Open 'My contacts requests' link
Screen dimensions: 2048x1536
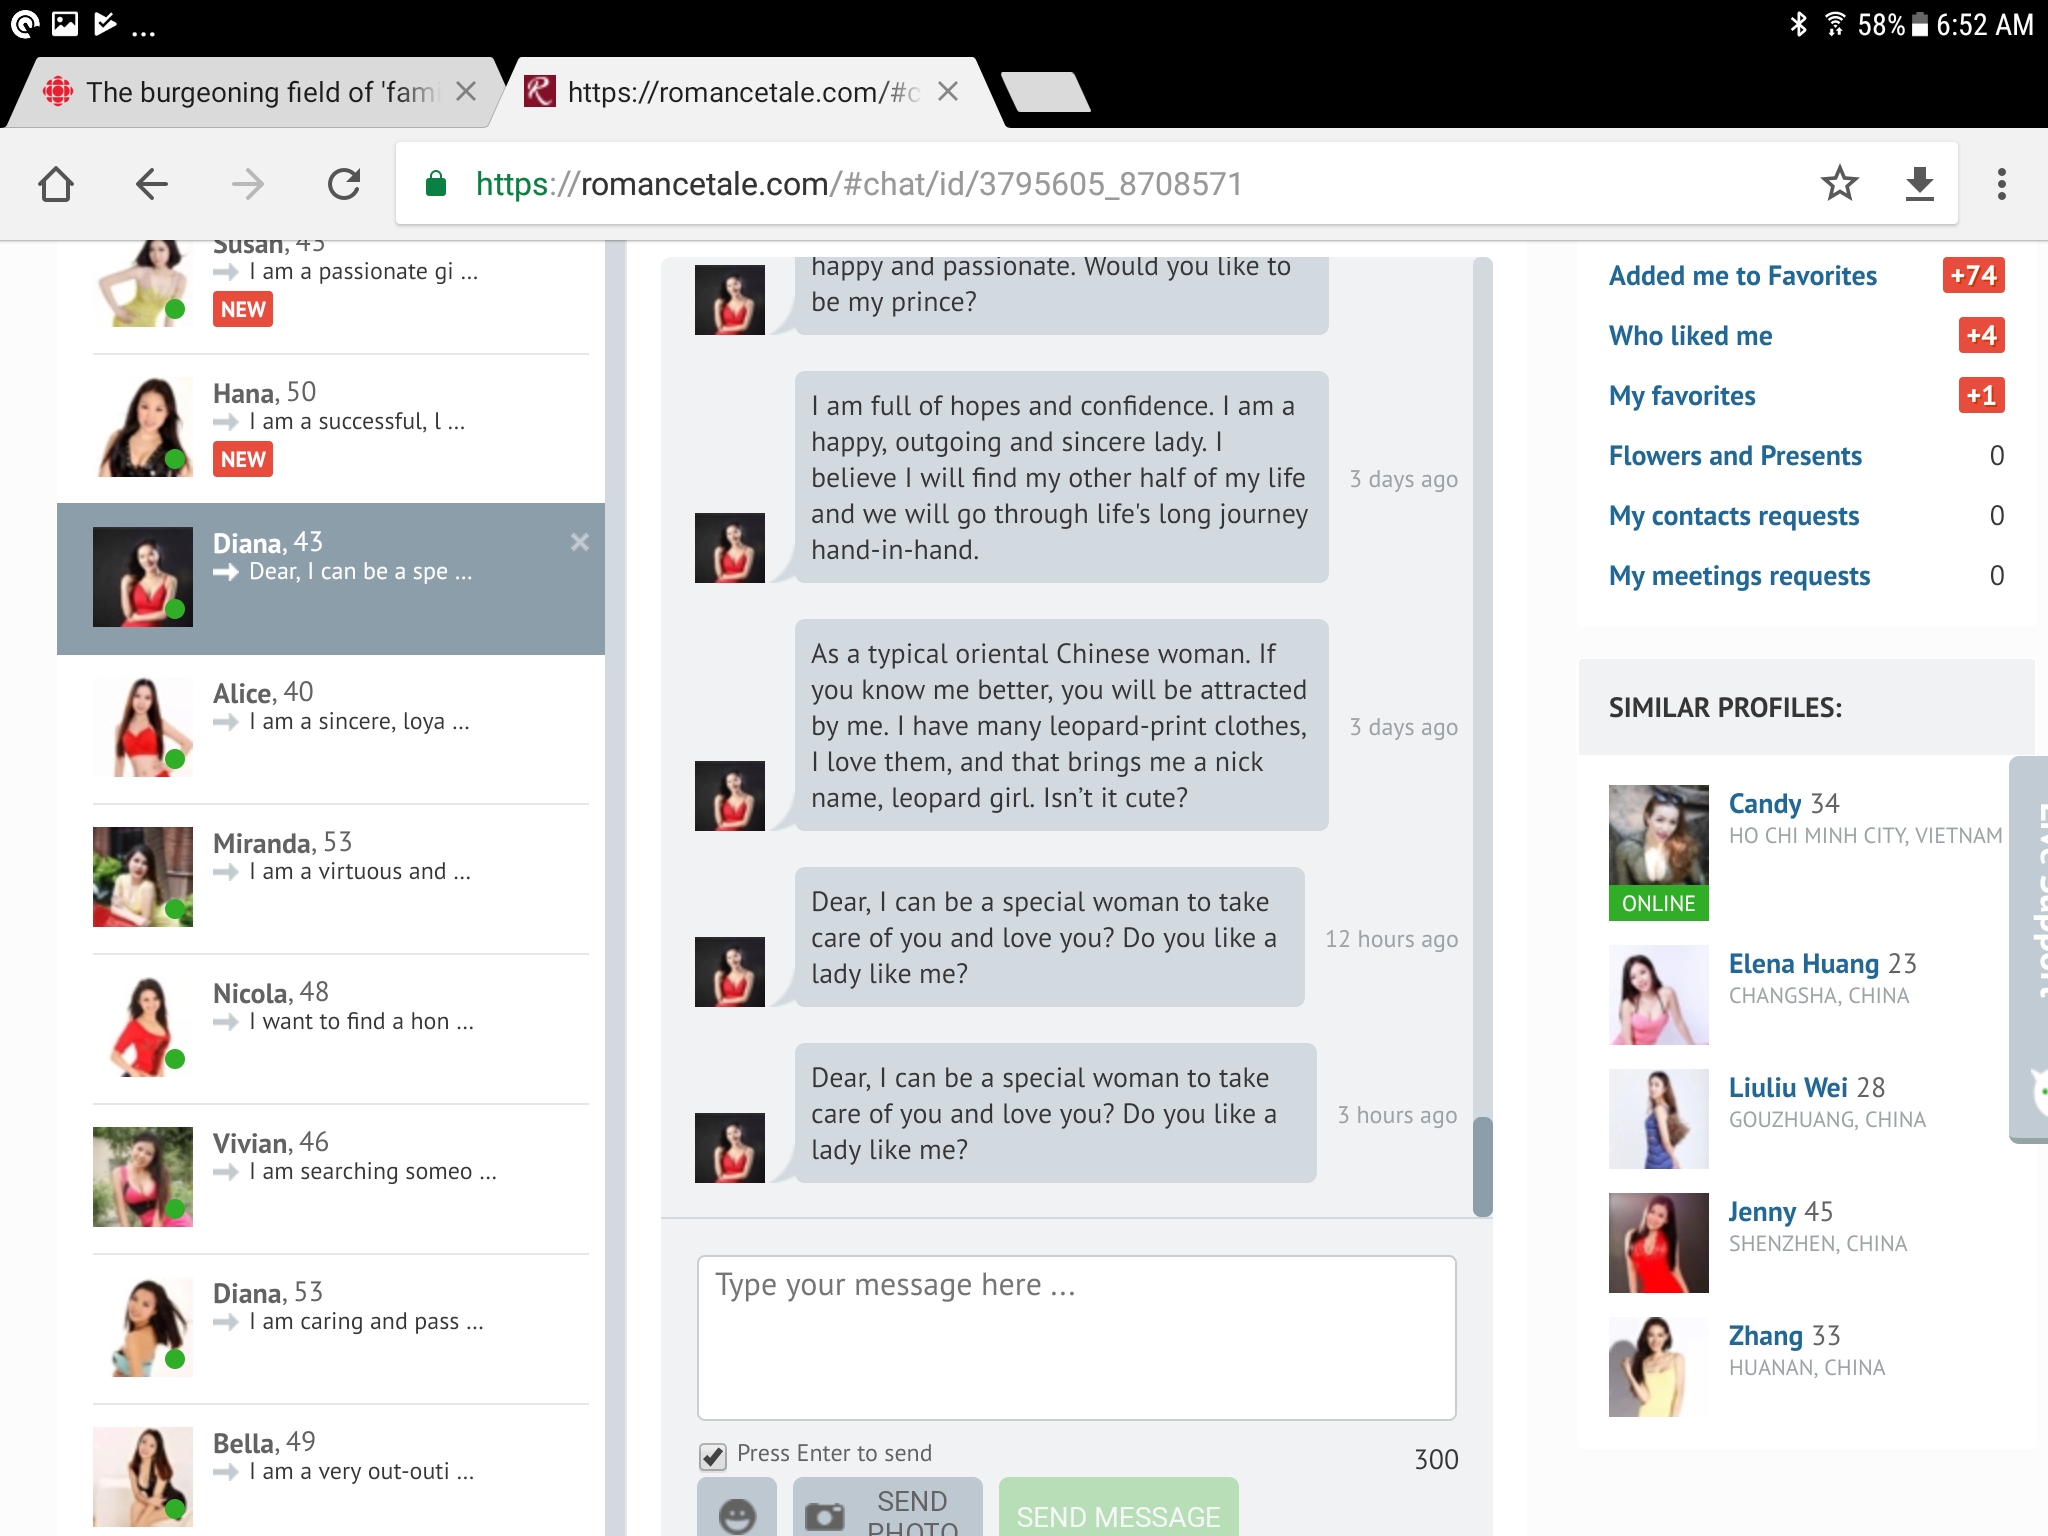1734,516
